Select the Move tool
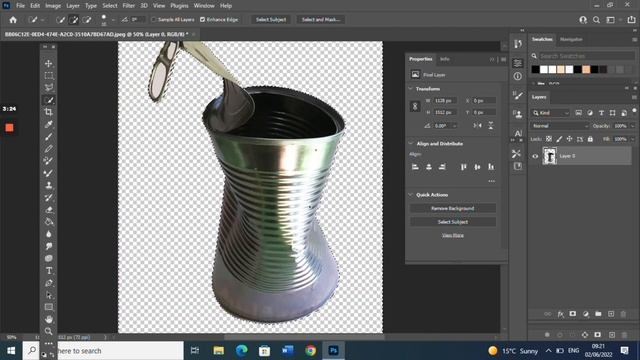640x360 pixels. pos(49,64)
